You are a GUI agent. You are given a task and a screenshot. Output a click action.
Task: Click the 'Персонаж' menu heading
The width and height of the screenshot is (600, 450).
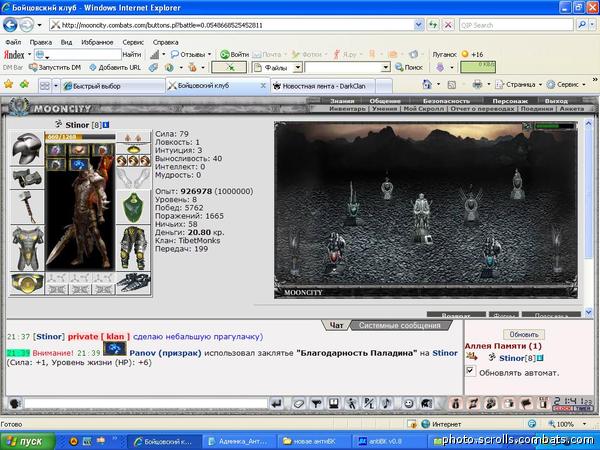(x=510, y=101)
